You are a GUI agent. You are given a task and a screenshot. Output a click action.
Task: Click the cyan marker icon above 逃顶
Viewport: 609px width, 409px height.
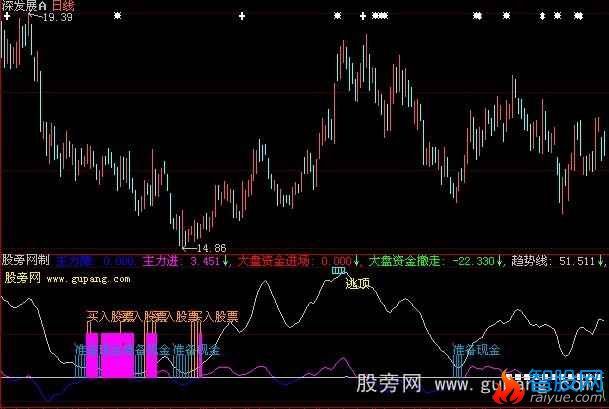click(338, 271)
